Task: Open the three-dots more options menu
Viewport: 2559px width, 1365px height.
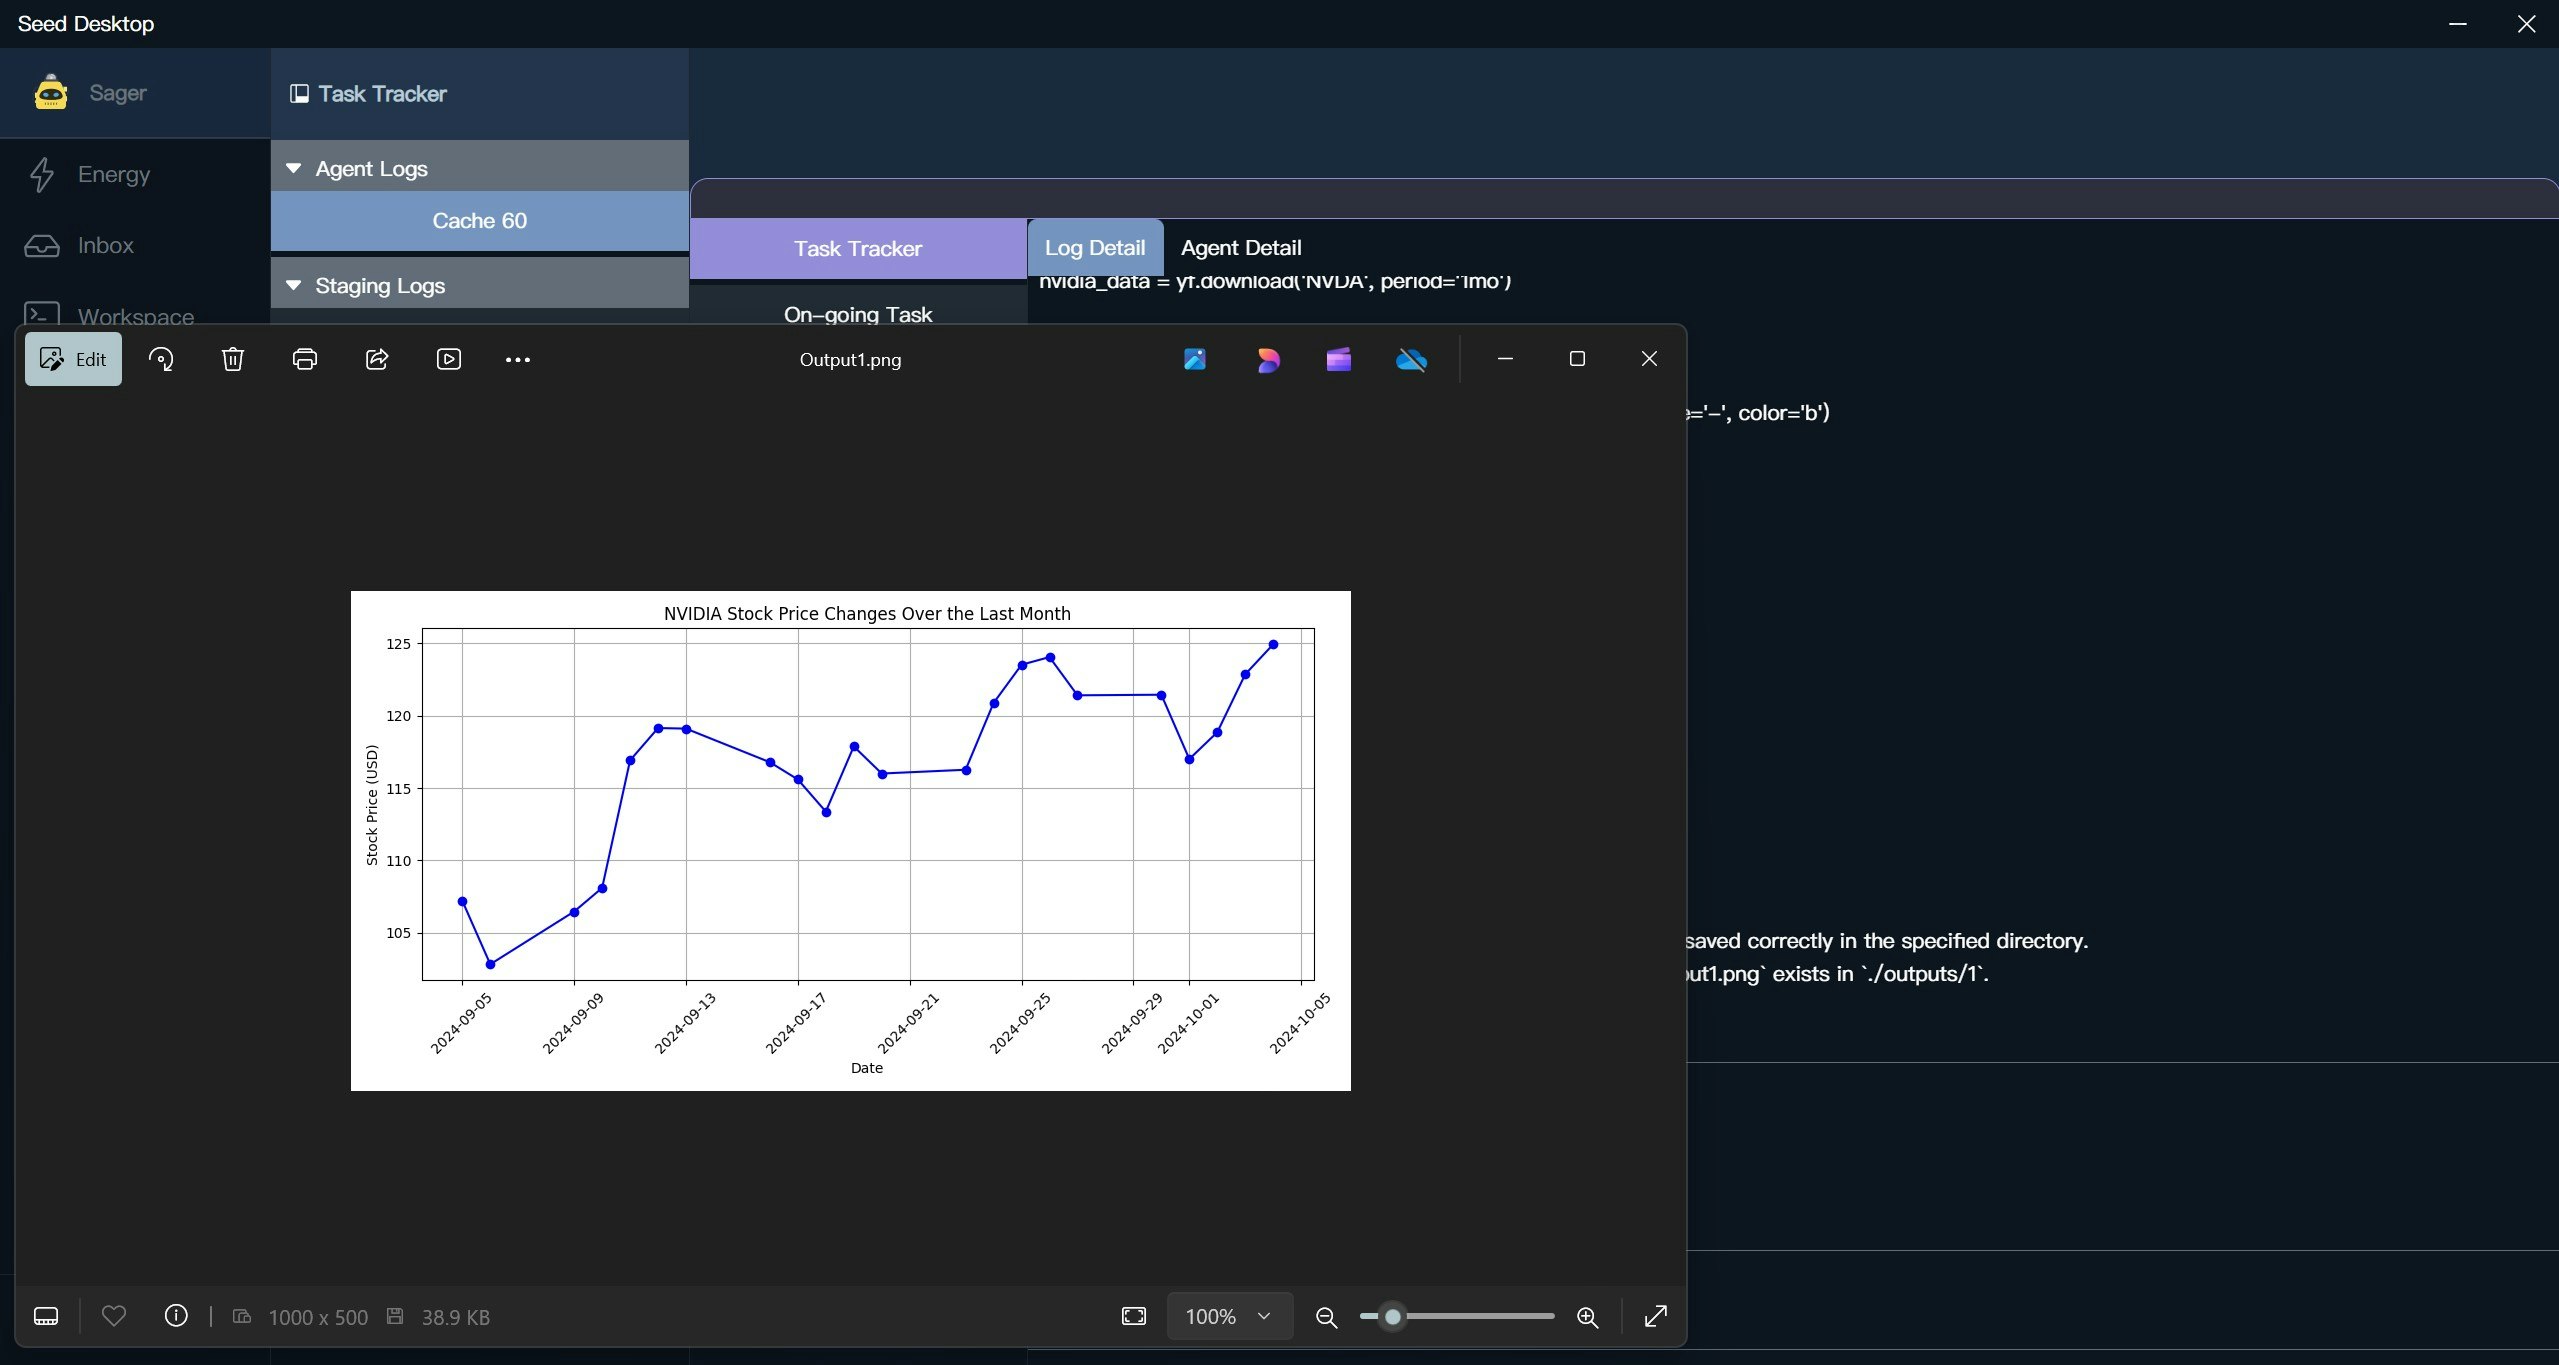Action: pos(518,360)
